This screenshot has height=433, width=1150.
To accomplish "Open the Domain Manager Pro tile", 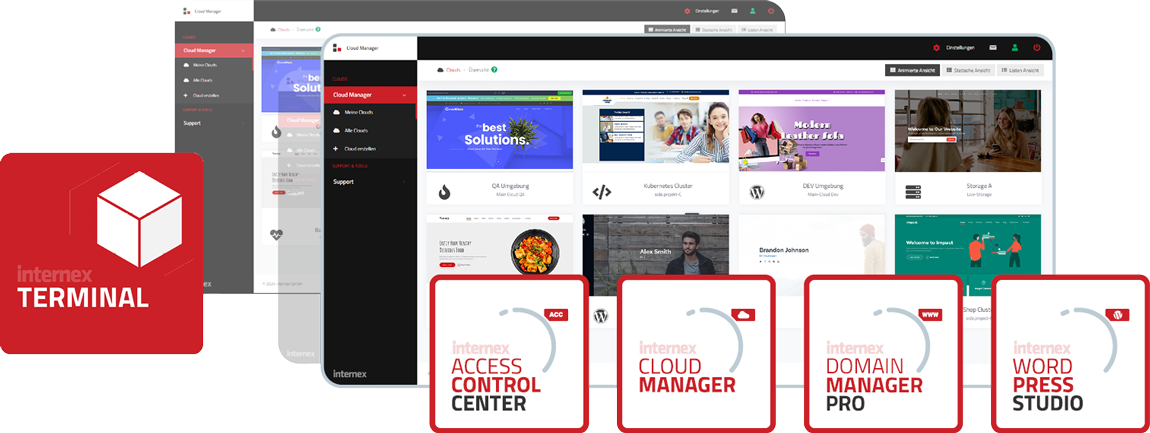I will (883, 353).
